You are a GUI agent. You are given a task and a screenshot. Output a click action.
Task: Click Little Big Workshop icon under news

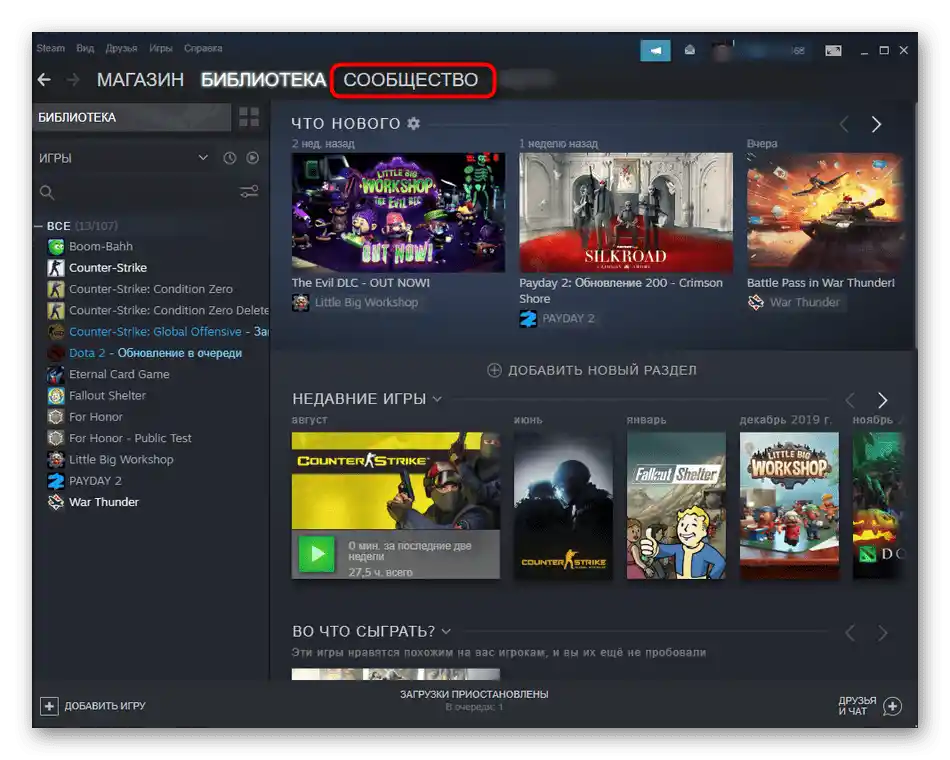click(x=301, y=302)
